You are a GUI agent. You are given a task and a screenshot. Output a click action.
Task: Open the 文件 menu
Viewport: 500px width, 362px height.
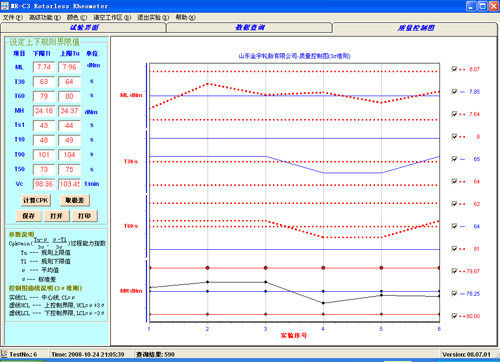13,17
